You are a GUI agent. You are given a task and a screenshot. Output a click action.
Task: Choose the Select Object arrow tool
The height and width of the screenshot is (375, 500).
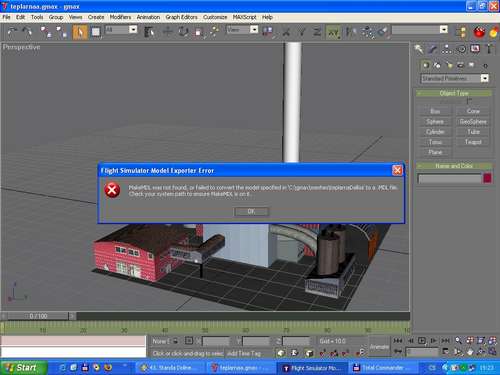pyautogui.click(x=80, y=32)
